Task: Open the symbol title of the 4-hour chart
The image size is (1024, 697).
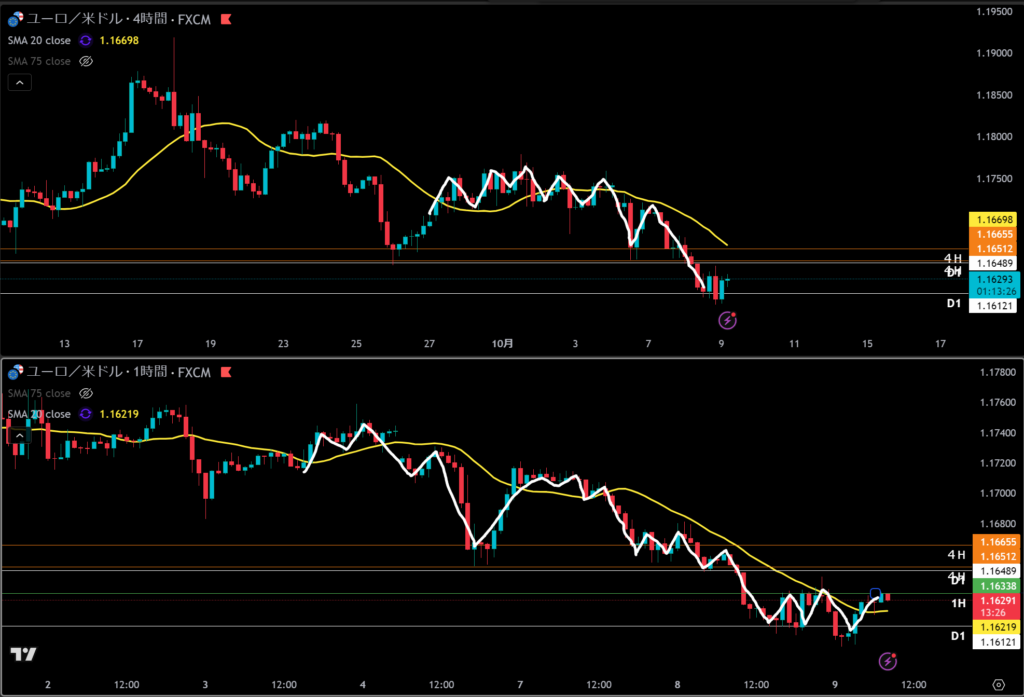Action: coord(115,19)
